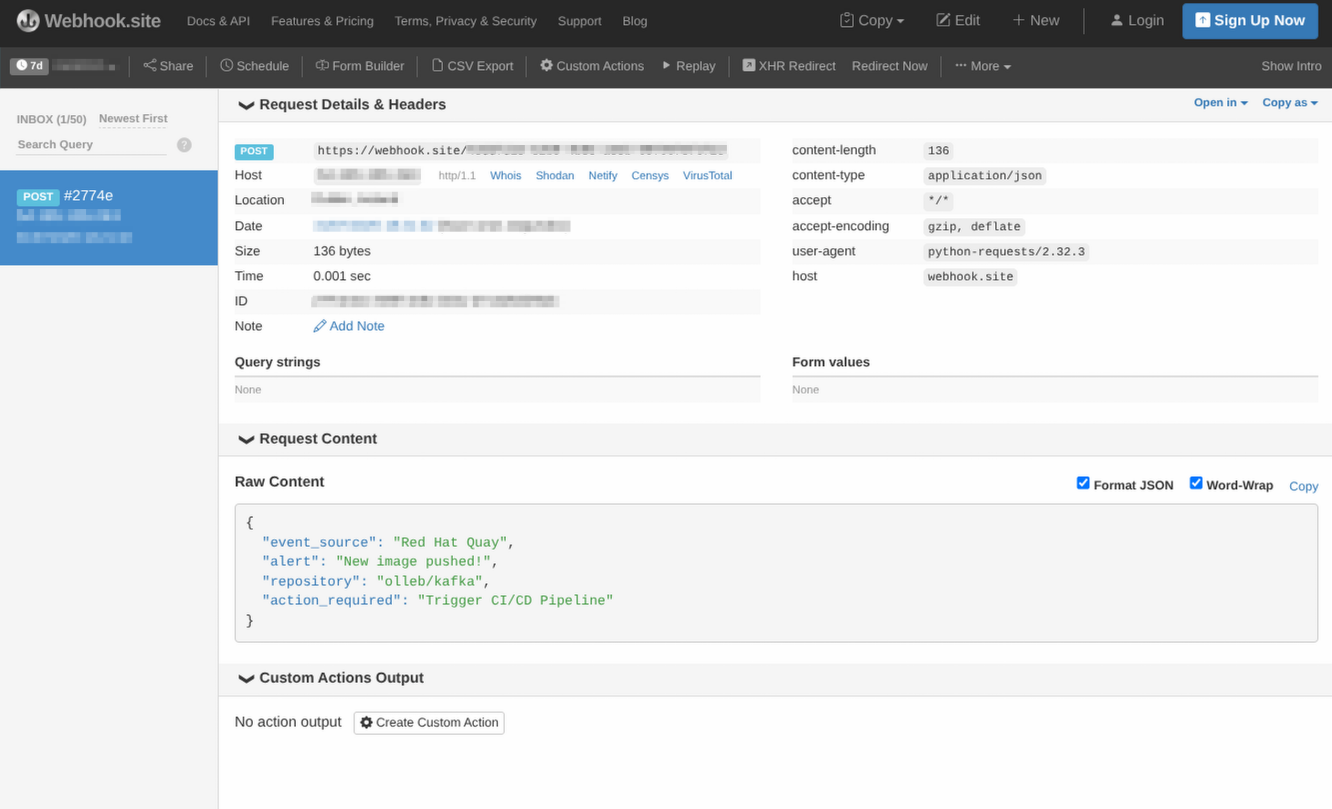Click the POST method badge
This screenshot has width=1332, height=809.
(x=254, y=151)
